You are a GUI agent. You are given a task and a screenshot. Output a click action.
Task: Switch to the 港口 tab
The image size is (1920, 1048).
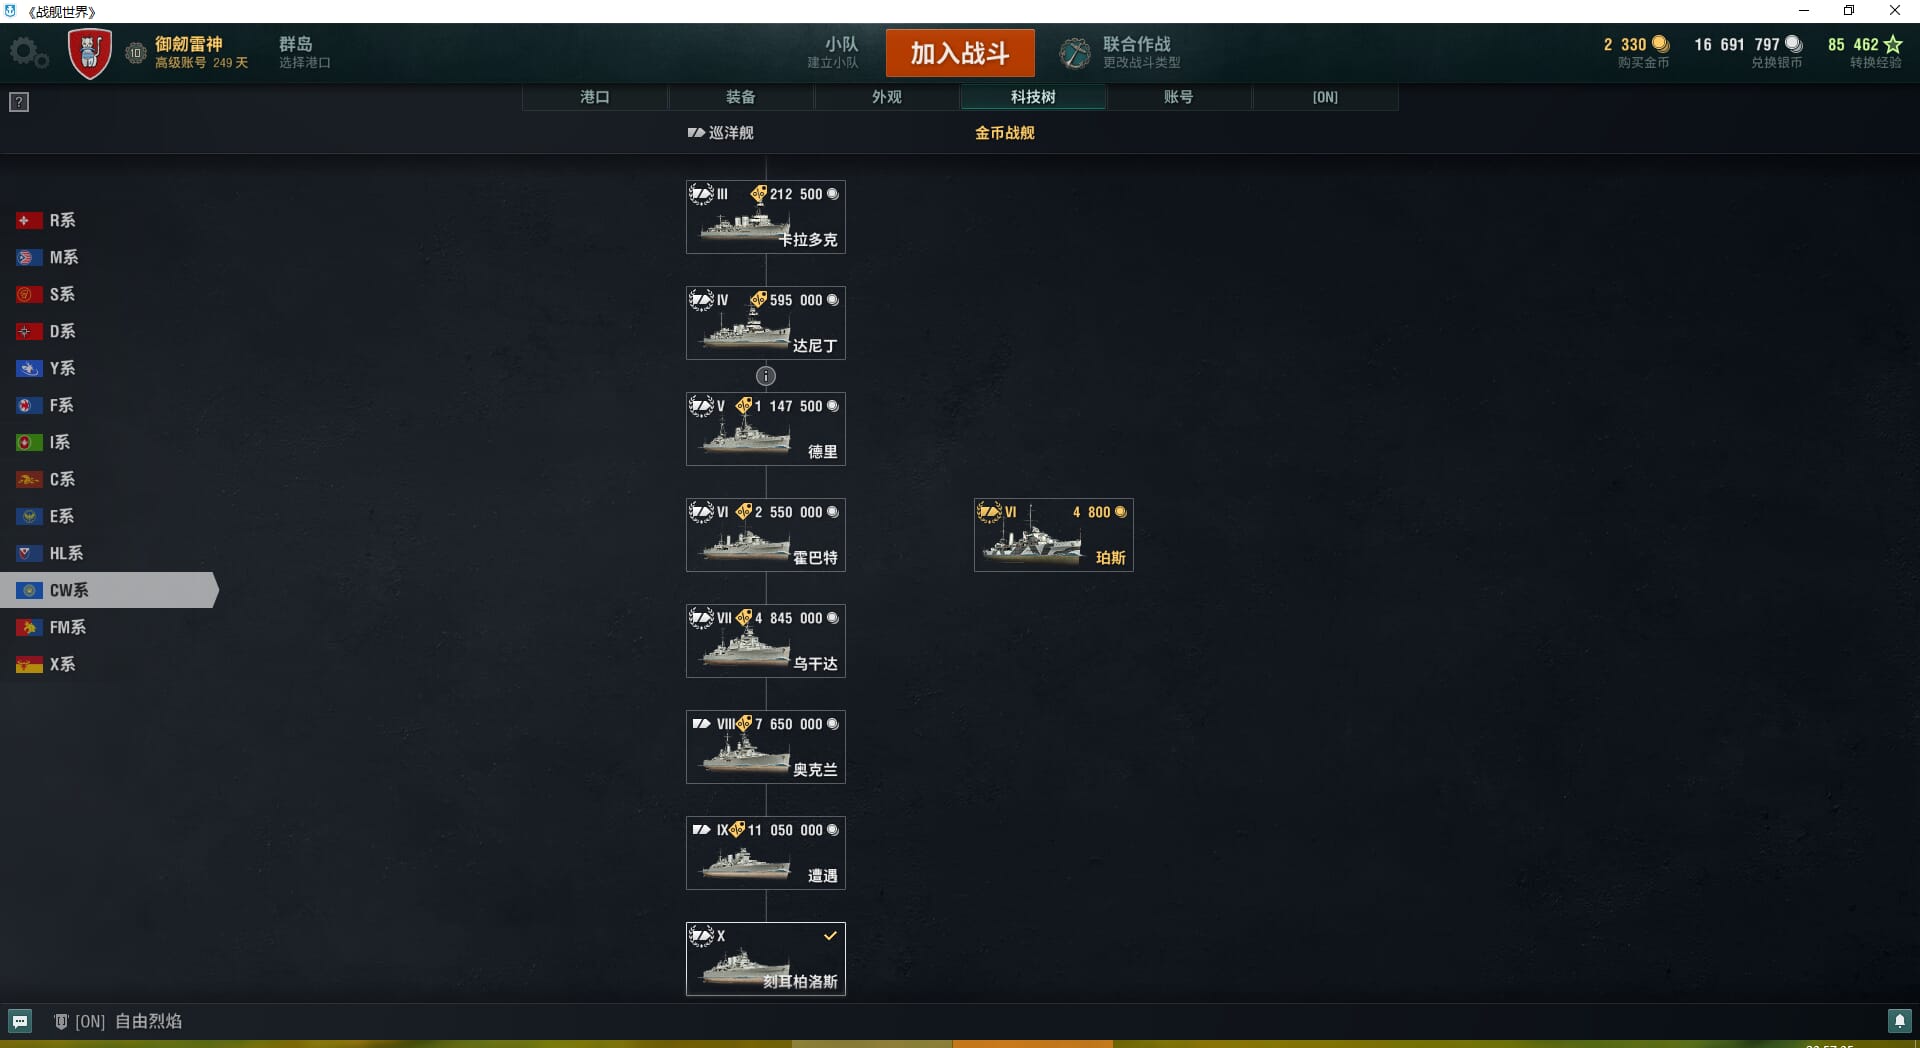coord(595,97)
